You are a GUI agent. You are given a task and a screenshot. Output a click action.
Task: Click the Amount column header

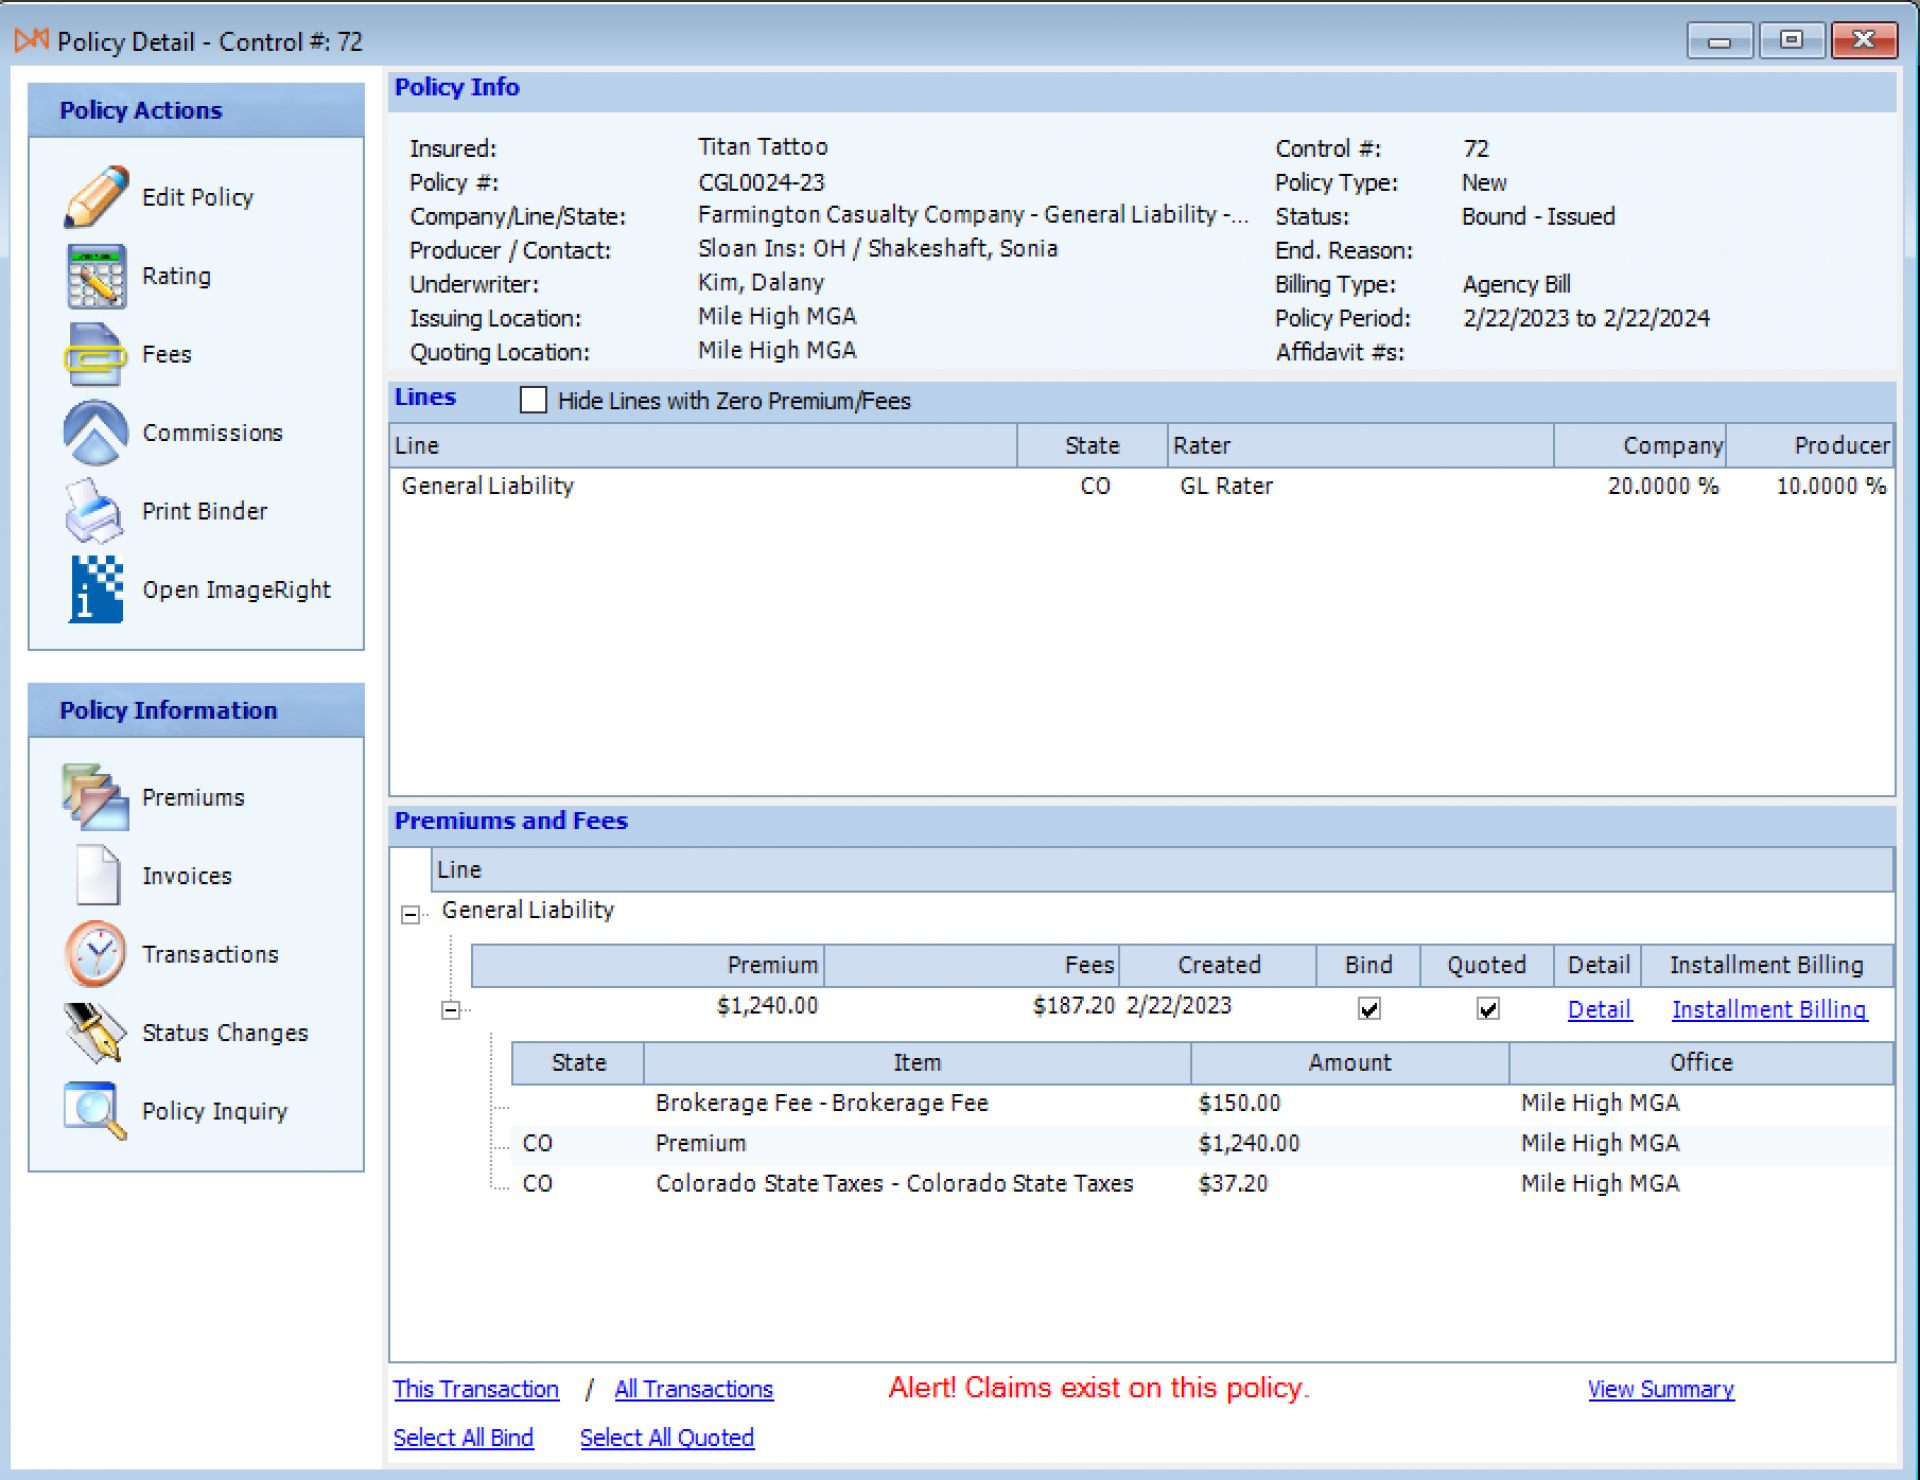click(x=1350, y=1062)
